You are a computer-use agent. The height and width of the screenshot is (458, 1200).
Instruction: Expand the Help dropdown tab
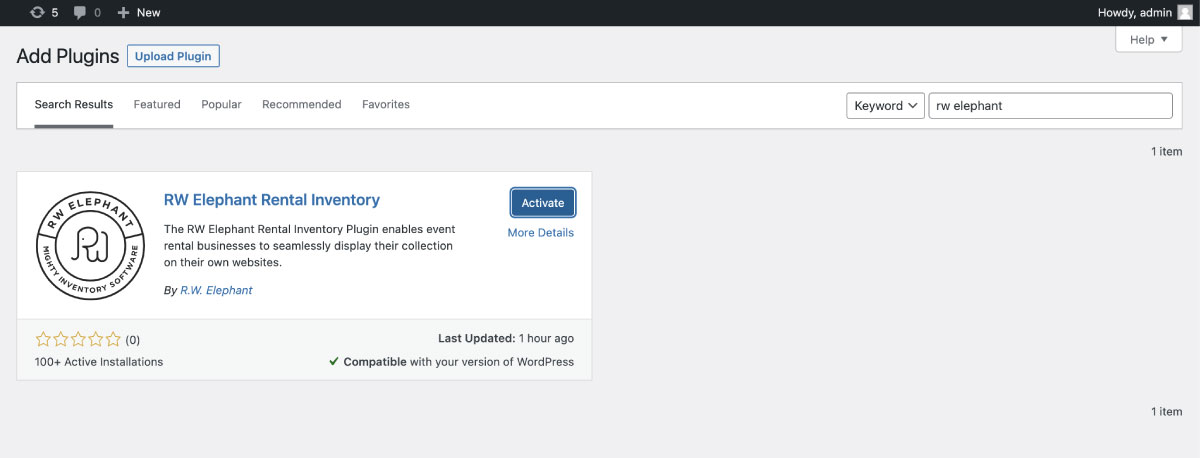[1149, 40]
